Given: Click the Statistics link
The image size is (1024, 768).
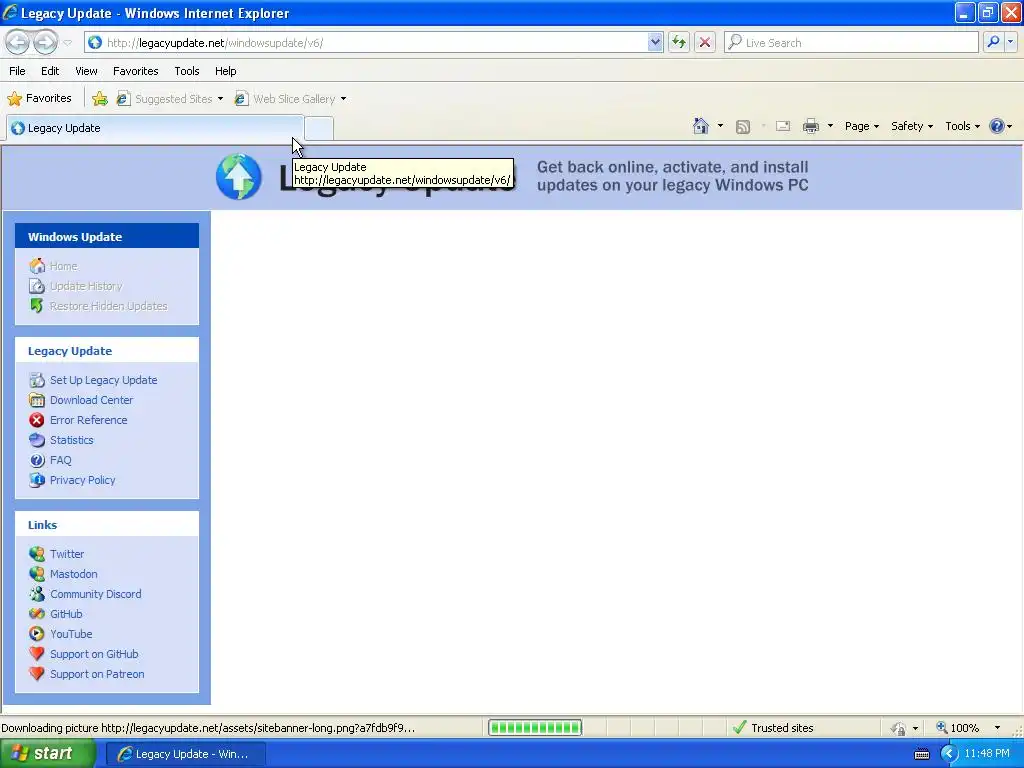Looking at the screenshot, I should tap(71, 440).
